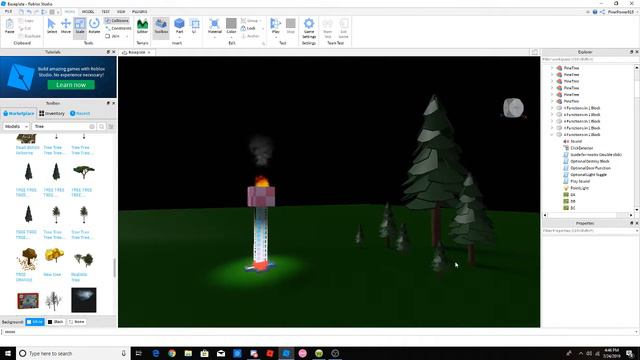Click the Paste clipboard button
640x360 pixels.
[x=10, y=26]
